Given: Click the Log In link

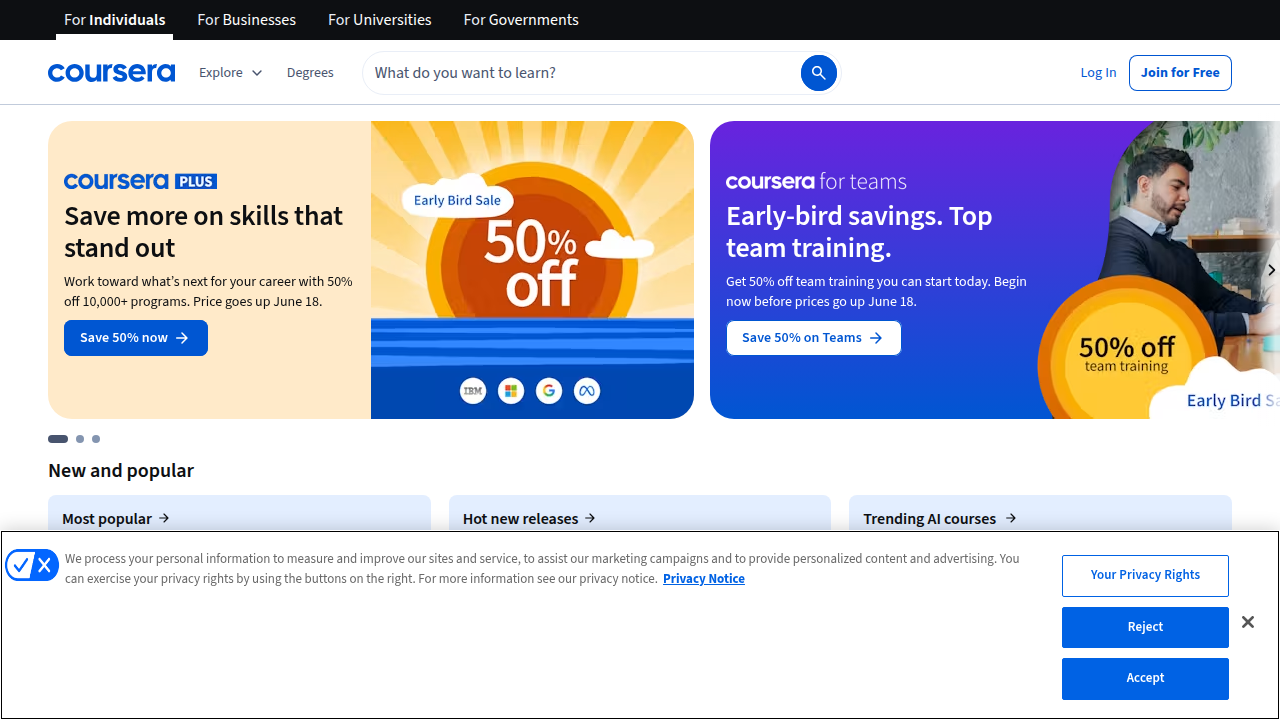Looking at the screenshot, I should (1098, 73).
